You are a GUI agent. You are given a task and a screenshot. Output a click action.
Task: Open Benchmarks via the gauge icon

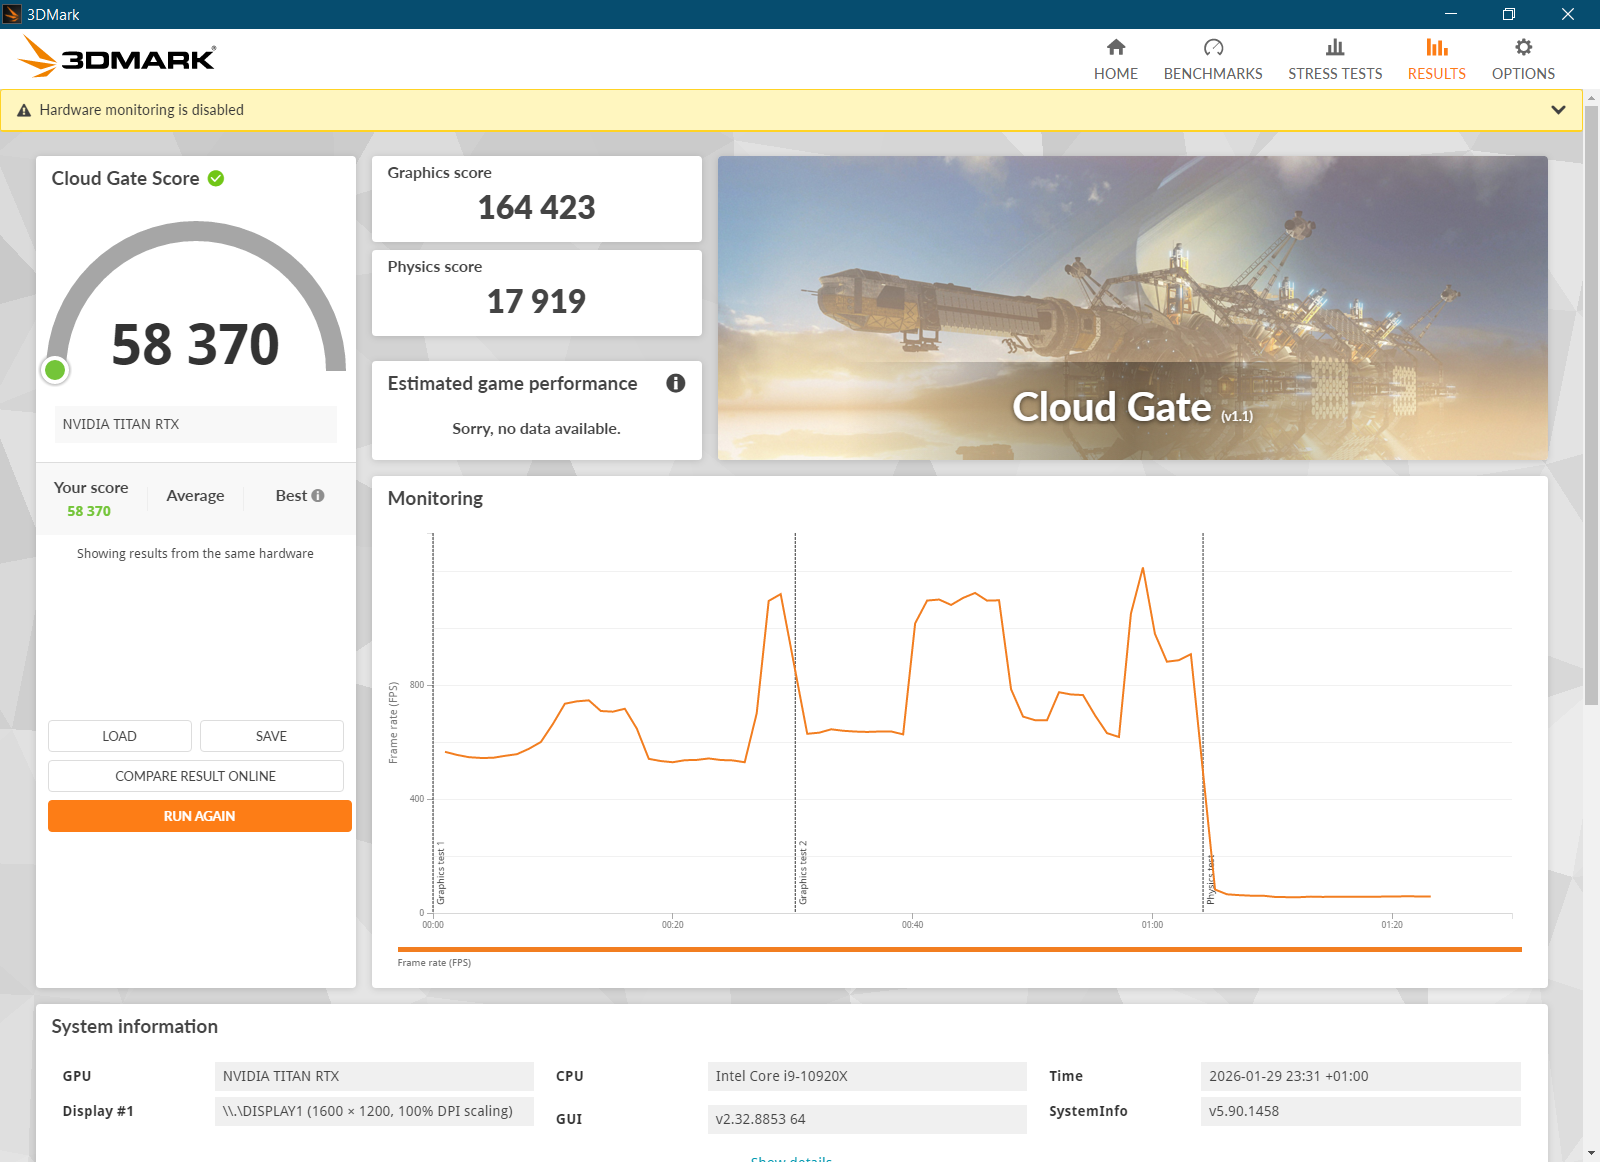1213,47
